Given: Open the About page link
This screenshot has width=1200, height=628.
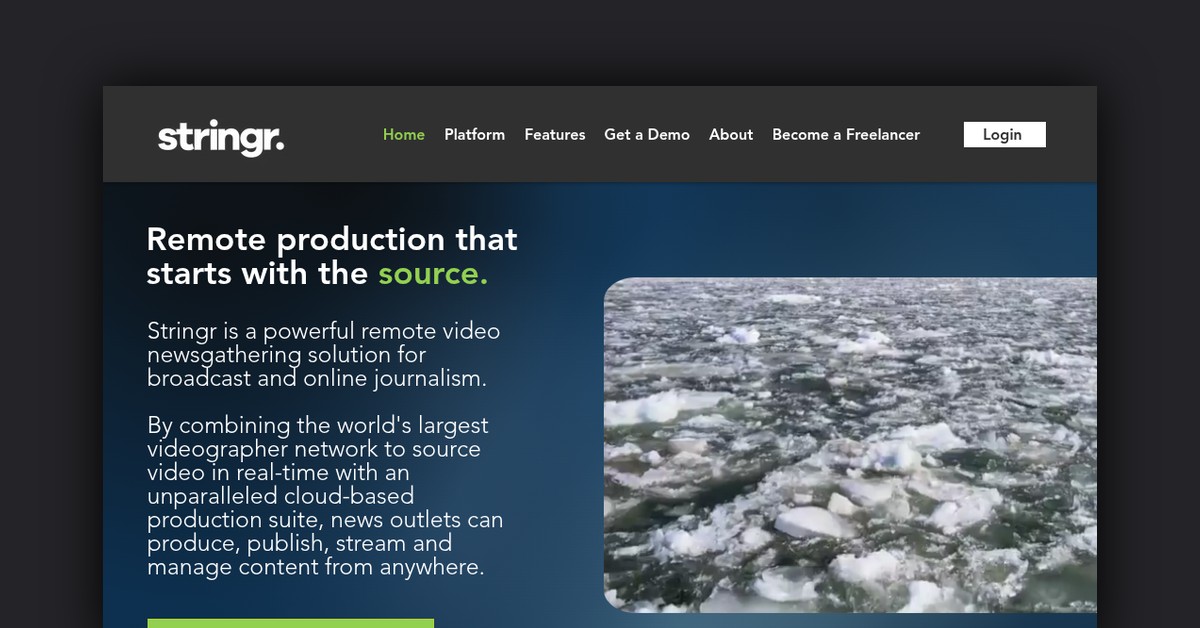Looking at the screenshot, I should 731,134.
